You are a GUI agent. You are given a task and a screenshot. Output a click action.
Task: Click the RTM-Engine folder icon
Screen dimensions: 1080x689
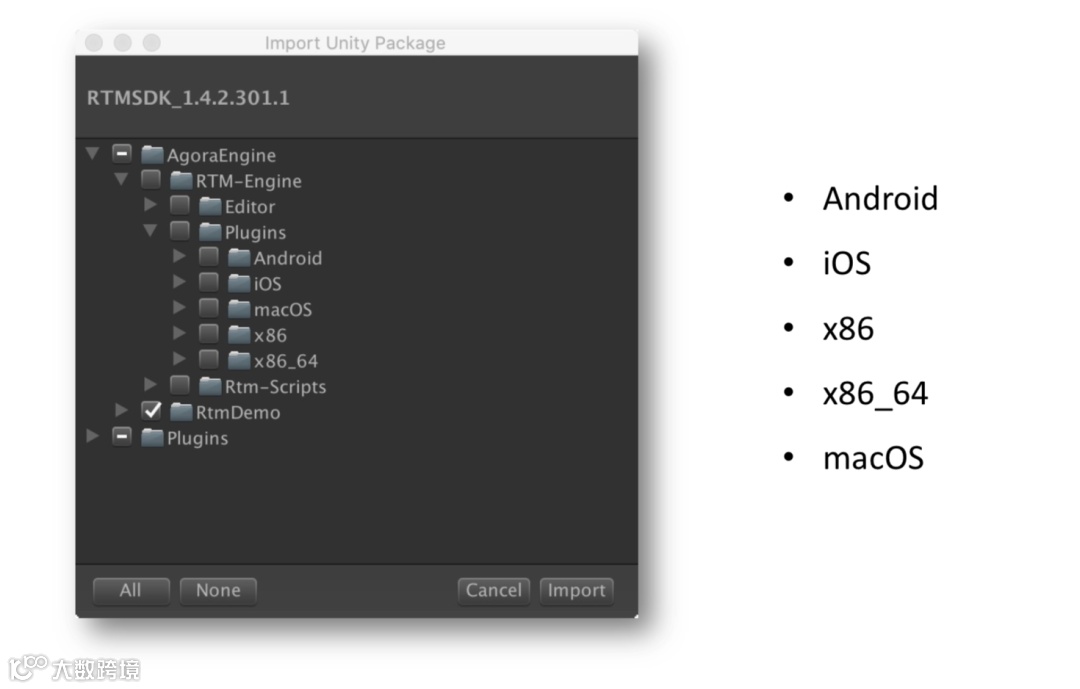click(x=181, y=181)
